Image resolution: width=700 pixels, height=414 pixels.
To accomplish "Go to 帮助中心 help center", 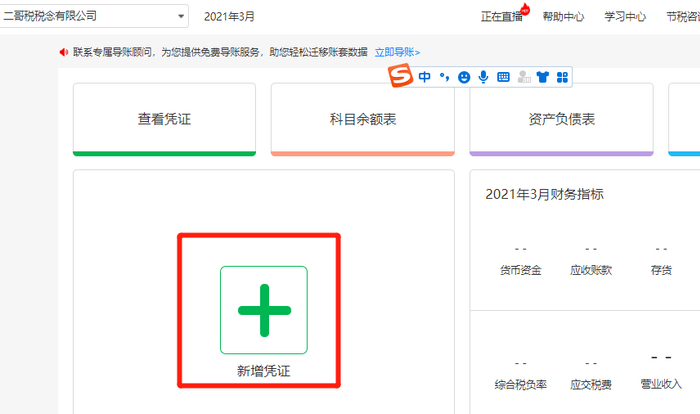I will (563, 17).
